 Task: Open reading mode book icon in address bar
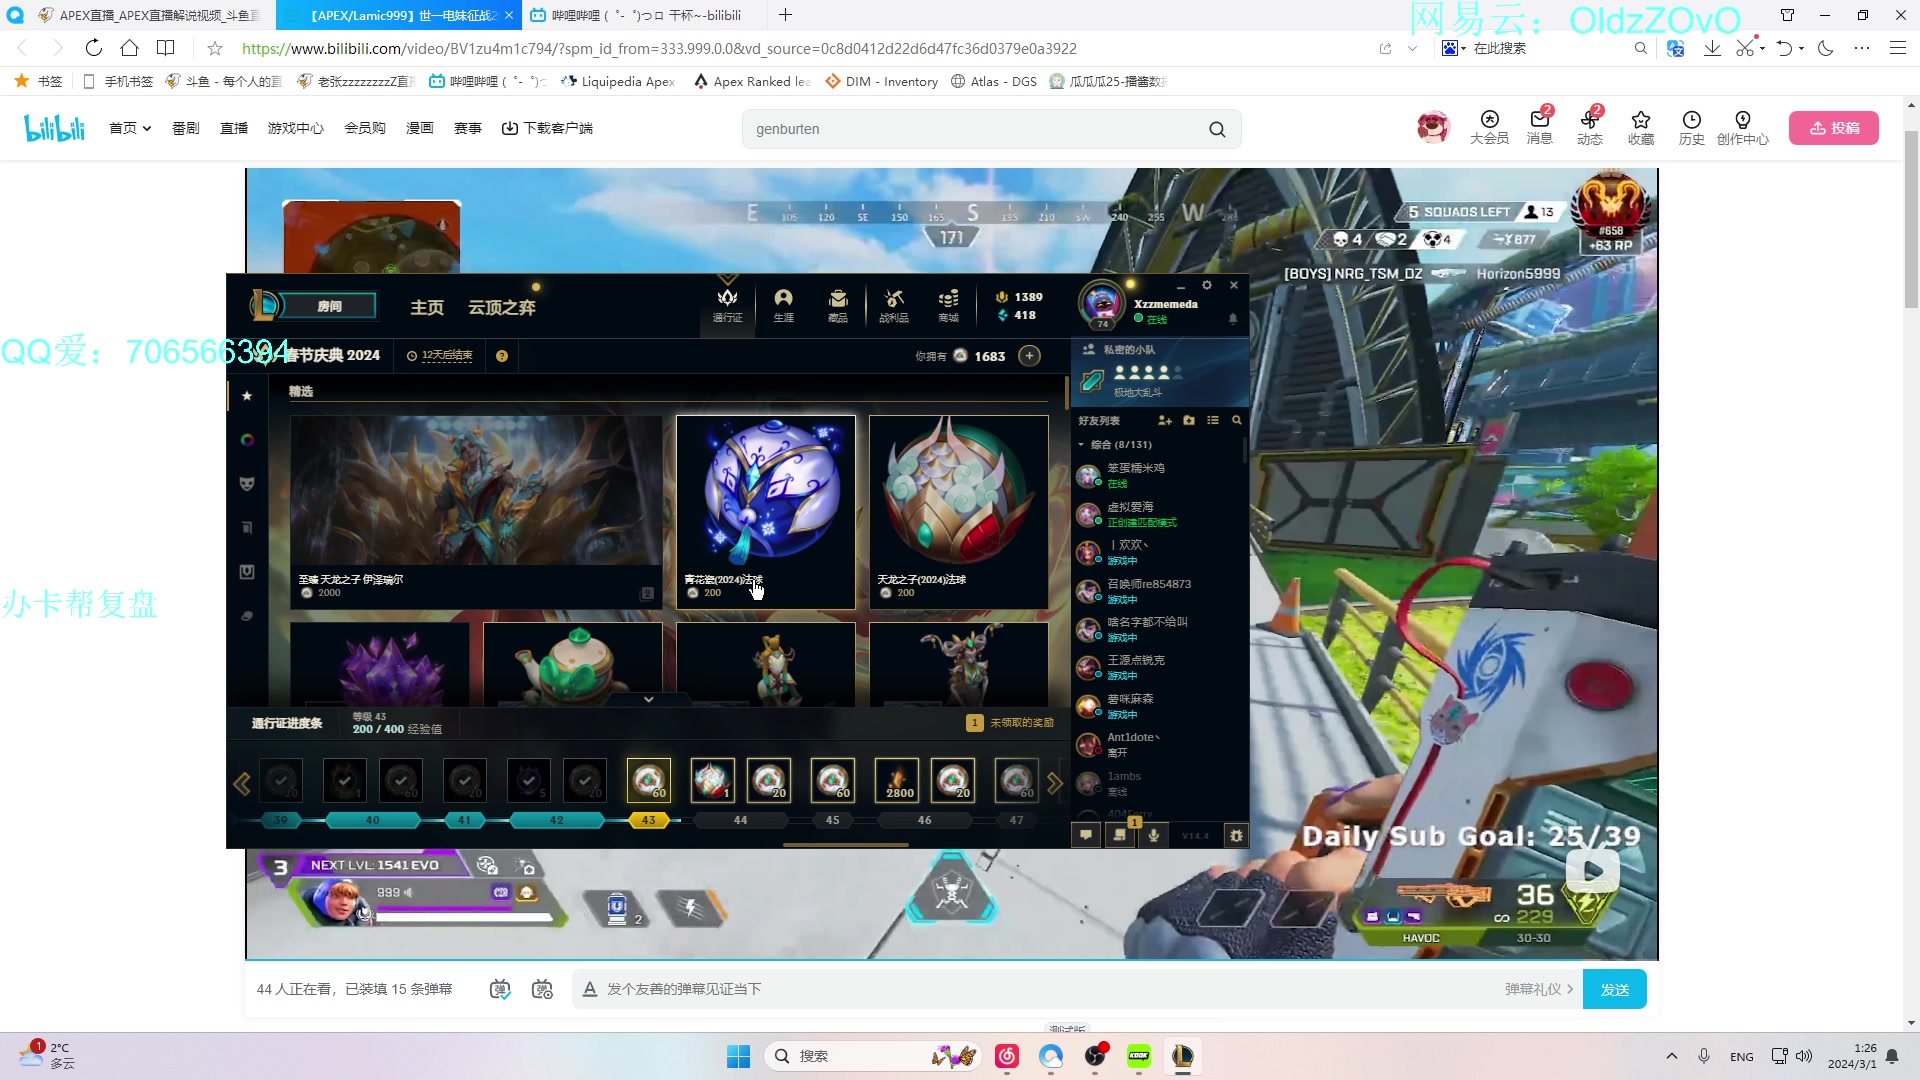(166, 48)
